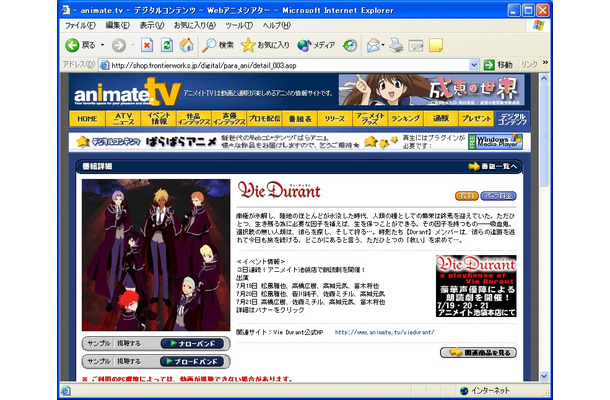
Task: Refresh the page with the green arrows icon
Action: click(167, 46)
